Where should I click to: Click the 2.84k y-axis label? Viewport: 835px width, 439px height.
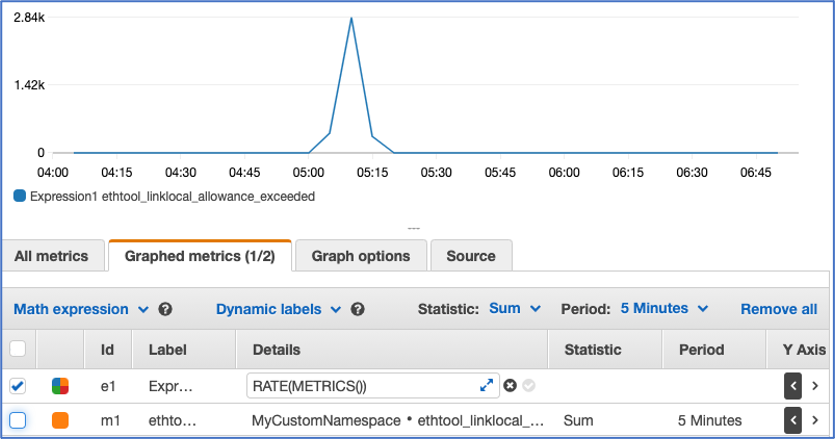point(29,18)
